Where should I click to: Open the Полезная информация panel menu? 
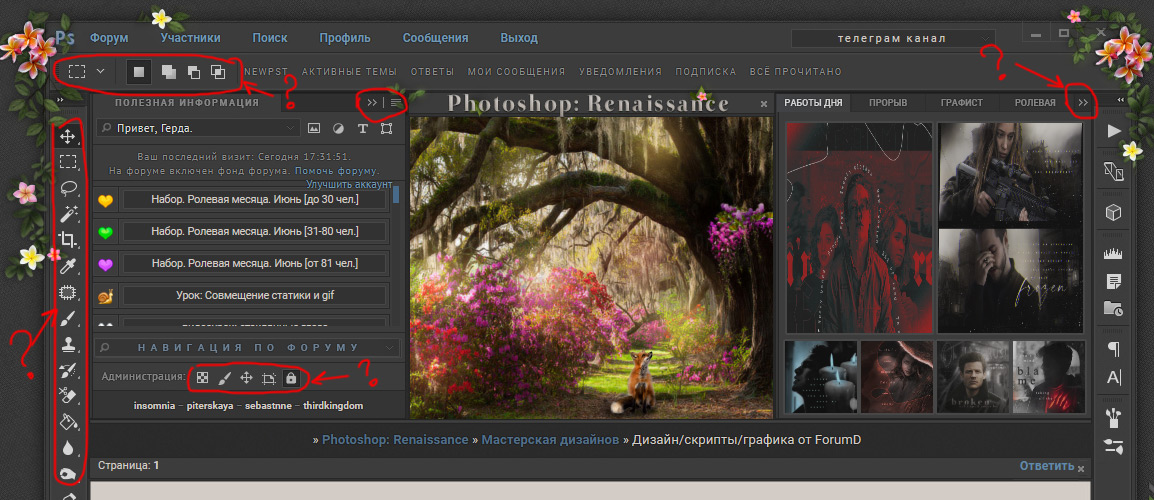396,102
